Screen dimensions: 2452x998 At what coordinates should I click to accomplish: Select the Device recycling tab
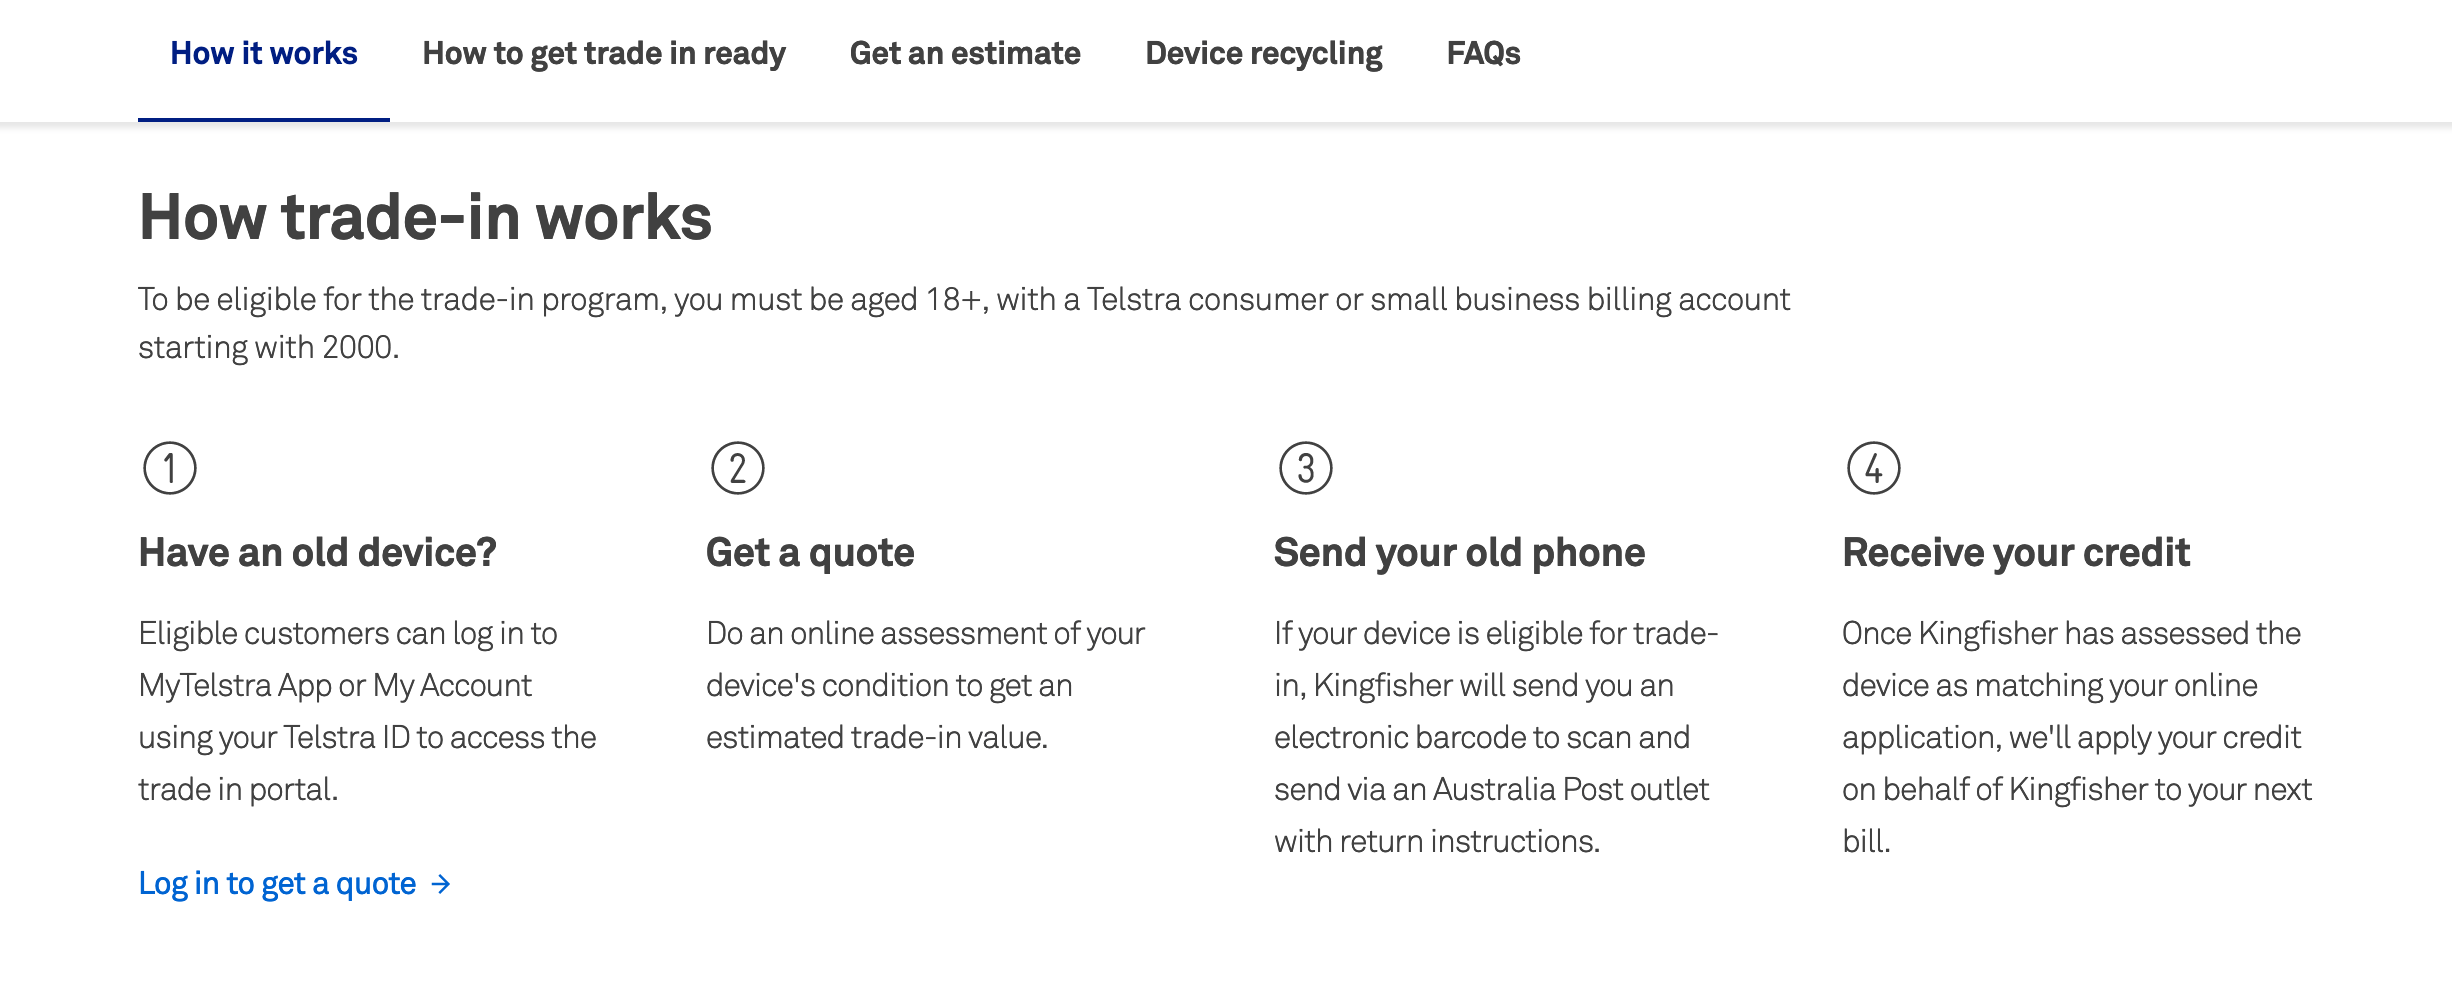[1263, 54]
